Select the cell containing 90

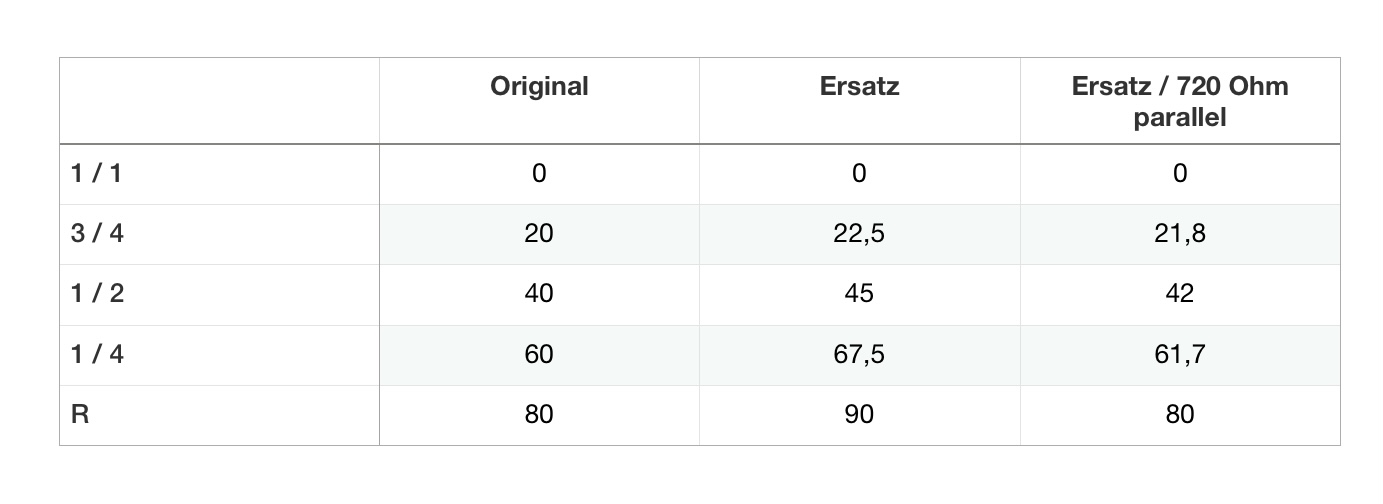(859, 414)
